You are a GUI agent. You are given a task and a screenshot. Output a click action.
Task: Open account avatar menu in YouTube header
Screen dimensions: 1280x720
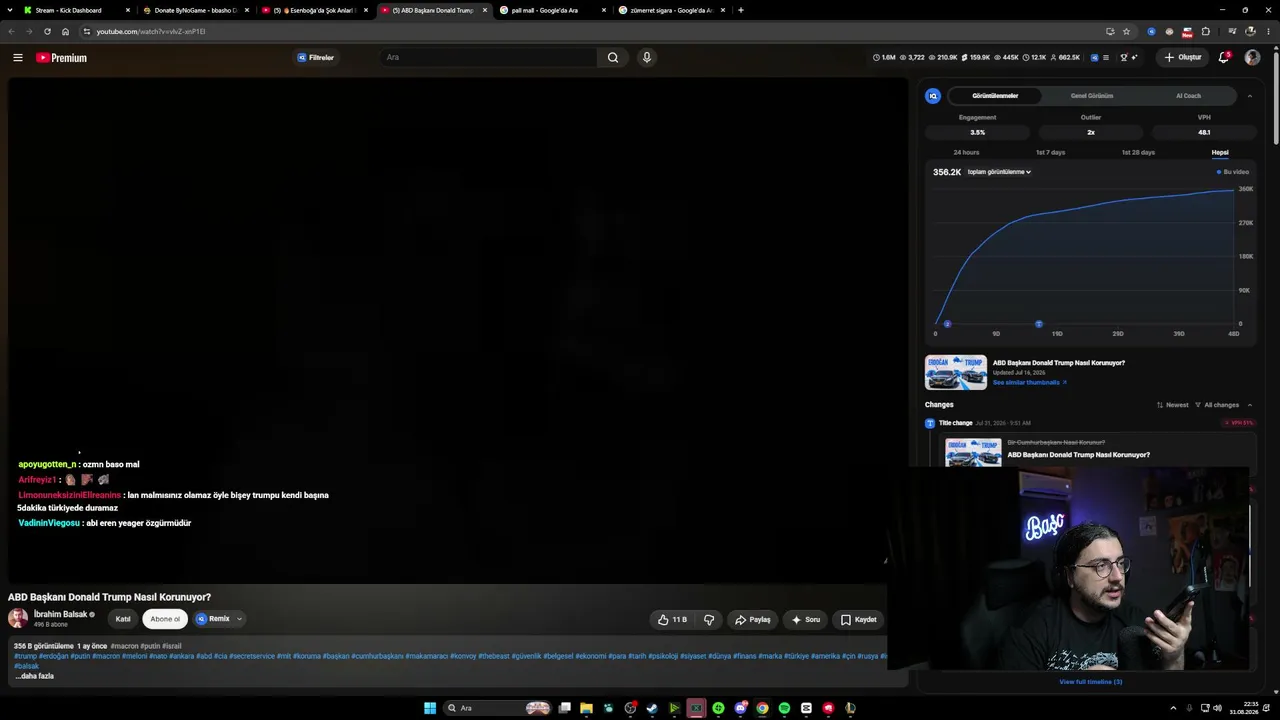pyautogui.click(x=1252, y=57)
